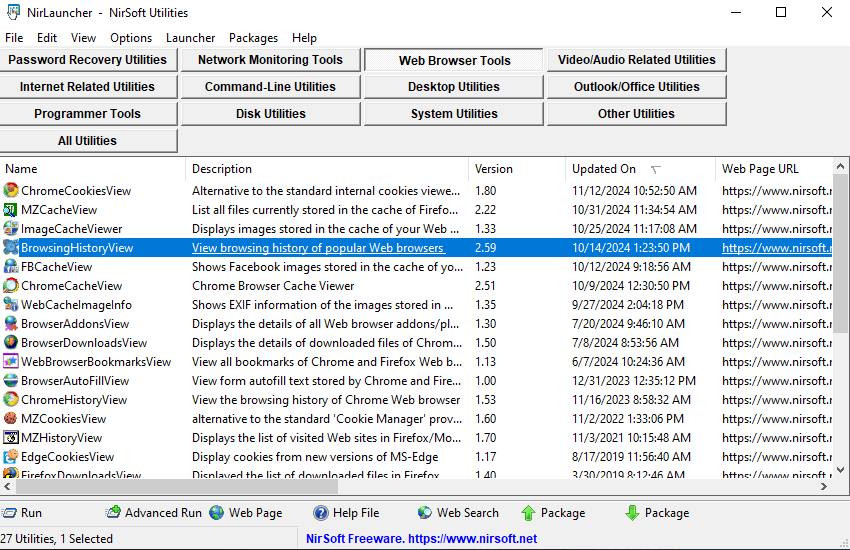Click date '12/31/2023 12:35:12 PM'
The image size is (850, 550).
pyautogui.click(x=634, y=380)
